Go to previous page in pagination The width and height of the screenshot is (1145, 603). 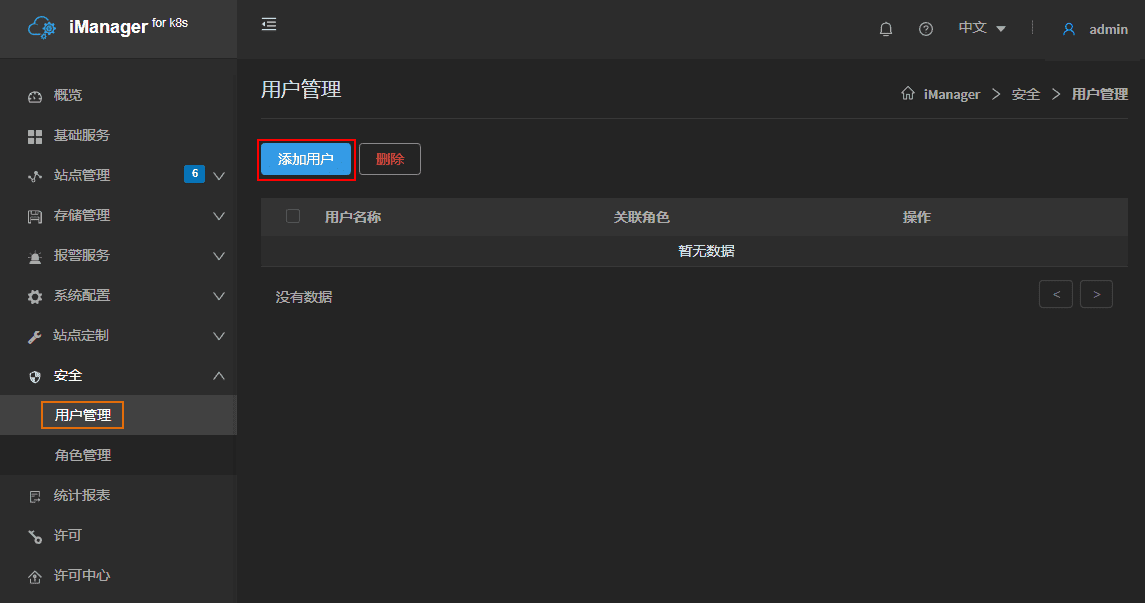pos(1056,294)
